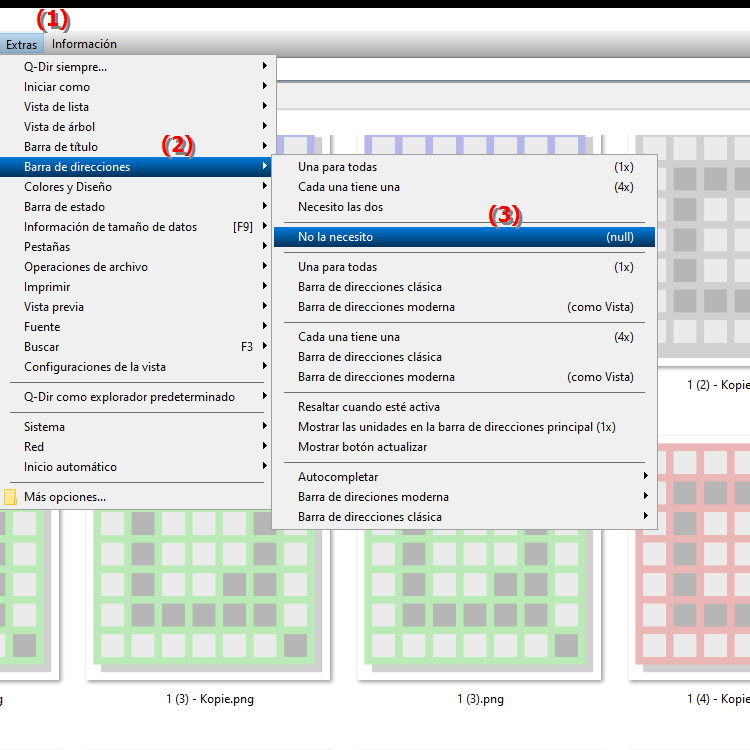
Task: Open Fuente submenu
Action: click(136, 327)
